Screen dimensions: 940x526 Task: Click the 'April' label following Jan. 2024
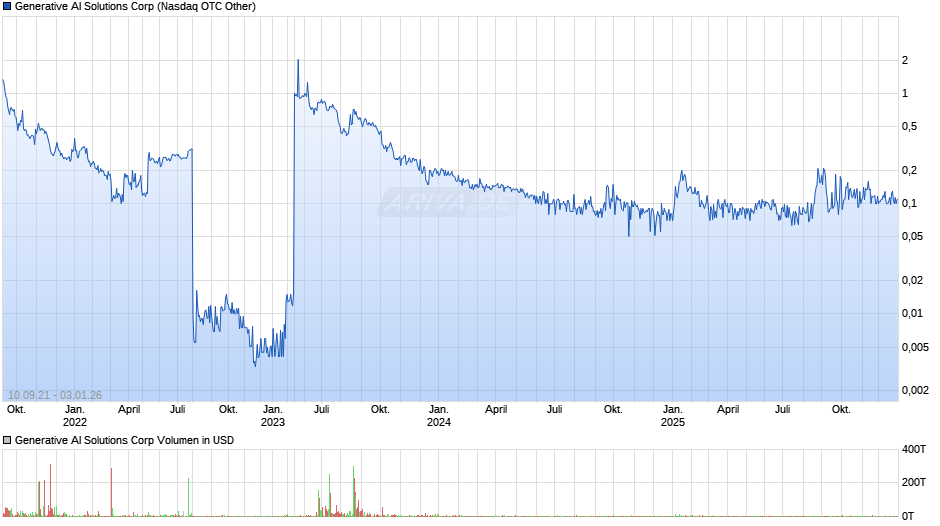[x=496, y=410]
